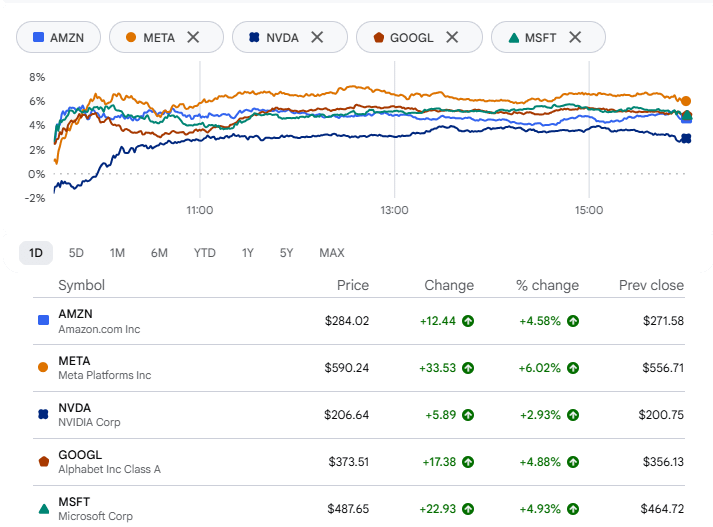Image resolution: width=713 pixels, height=527 pixels.
Task: Switch chart to 1Y range
Action: 247,253
